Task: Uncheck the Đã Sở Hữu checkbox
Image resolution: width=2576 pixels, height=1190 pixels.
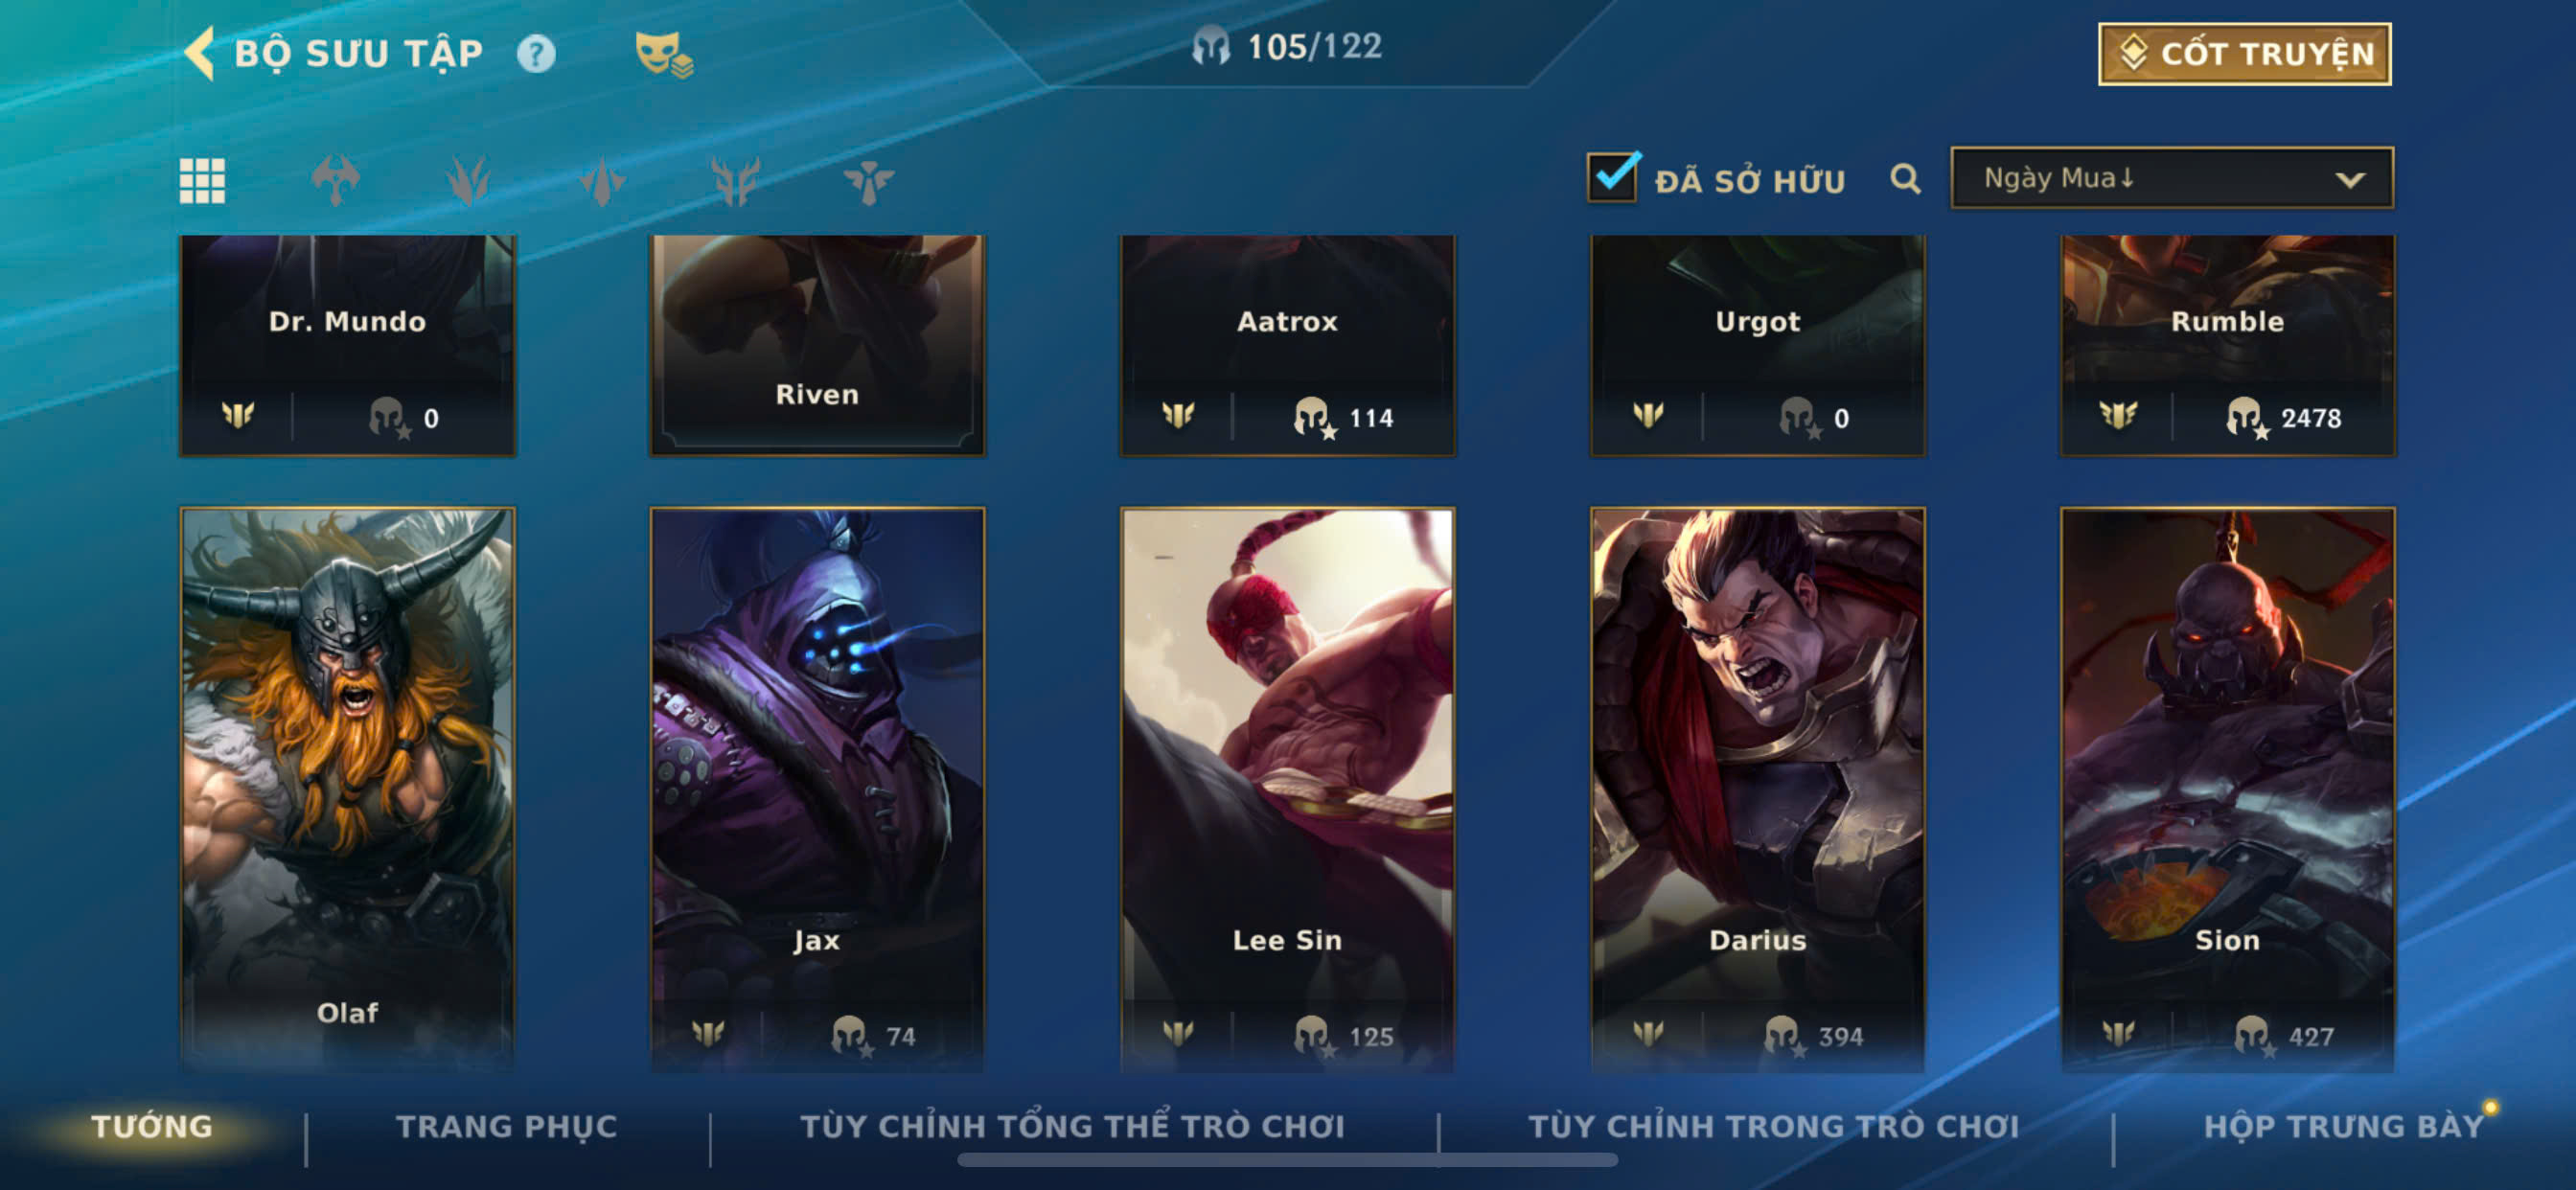Action: point(1612,177)
